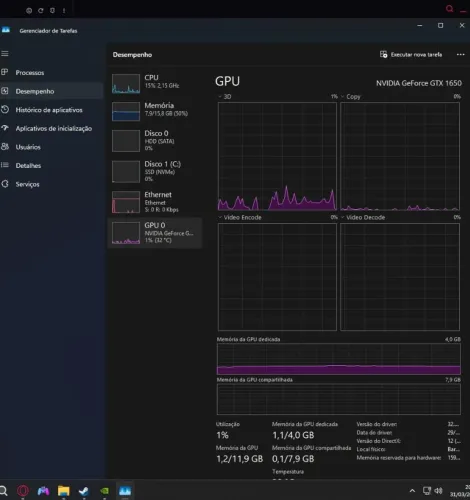Click Task Manager taskbar icon
This screenshot has height=500, width=470.
[x=125, y=491]
